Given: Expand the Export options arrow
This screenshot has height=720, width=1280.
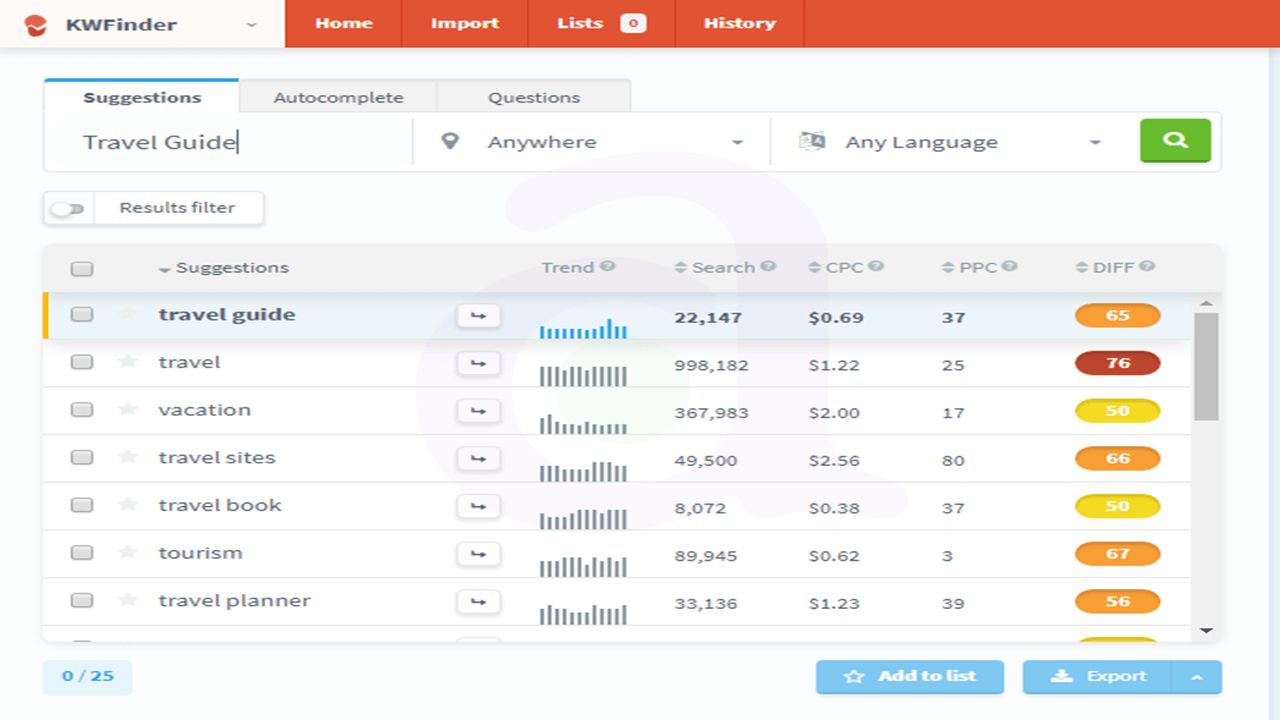Looking at the screenshot, I should point(1196,677).
